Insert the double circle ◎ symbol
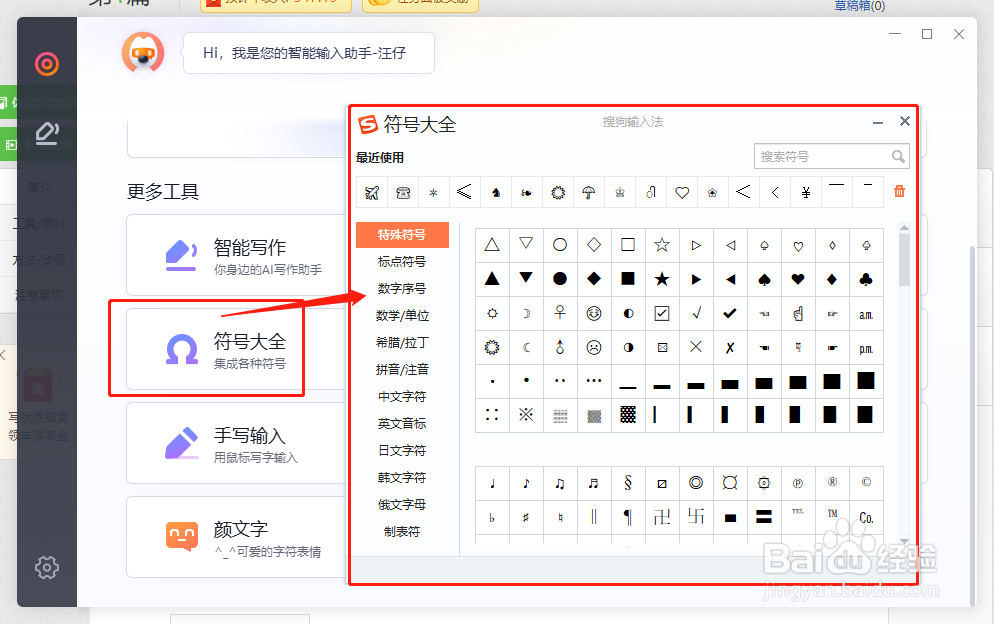The image size is (994, 624). pyautogui.click(x=696, y=483)
